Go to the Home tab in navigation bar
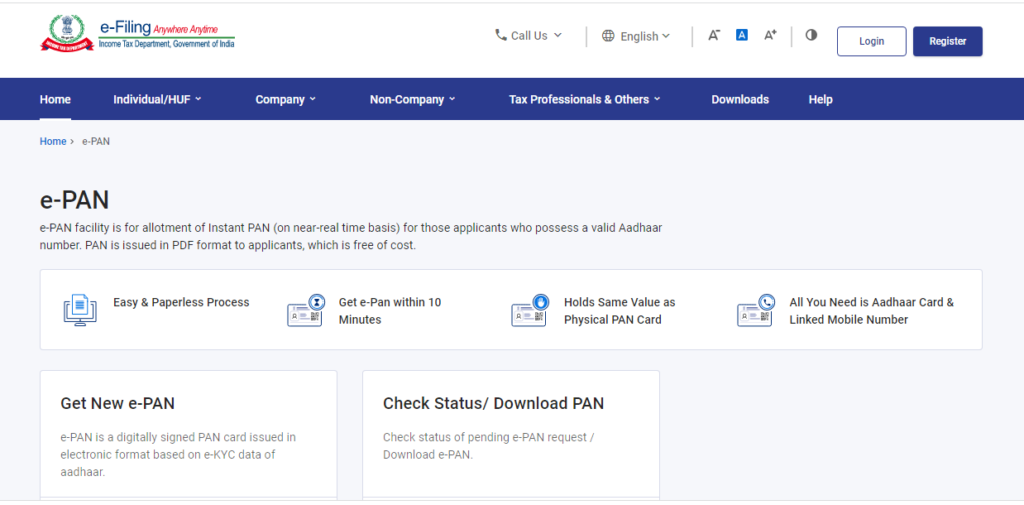 pyautogui.click(x=56, y=99)
